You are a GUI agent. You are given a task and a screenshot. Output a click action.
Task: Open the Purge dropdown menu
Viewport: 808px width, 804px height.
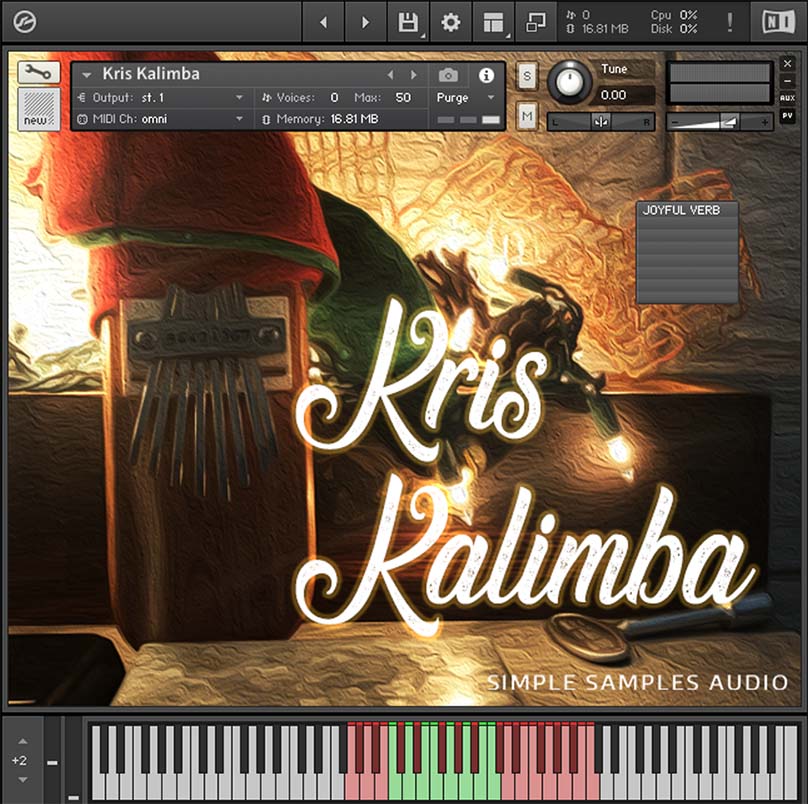click(465, 97)
